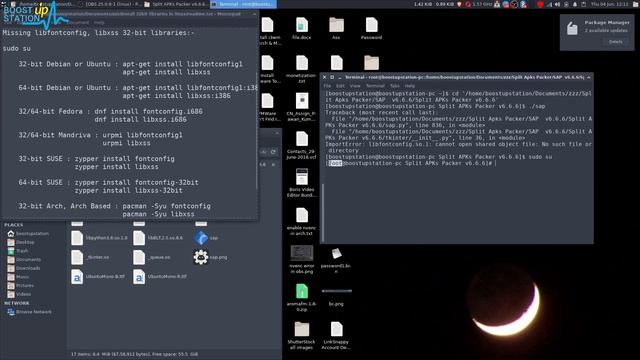Open Downloads in the Places sidebar
Viewport: 640px width, 360px height.
tap(24, 268)
